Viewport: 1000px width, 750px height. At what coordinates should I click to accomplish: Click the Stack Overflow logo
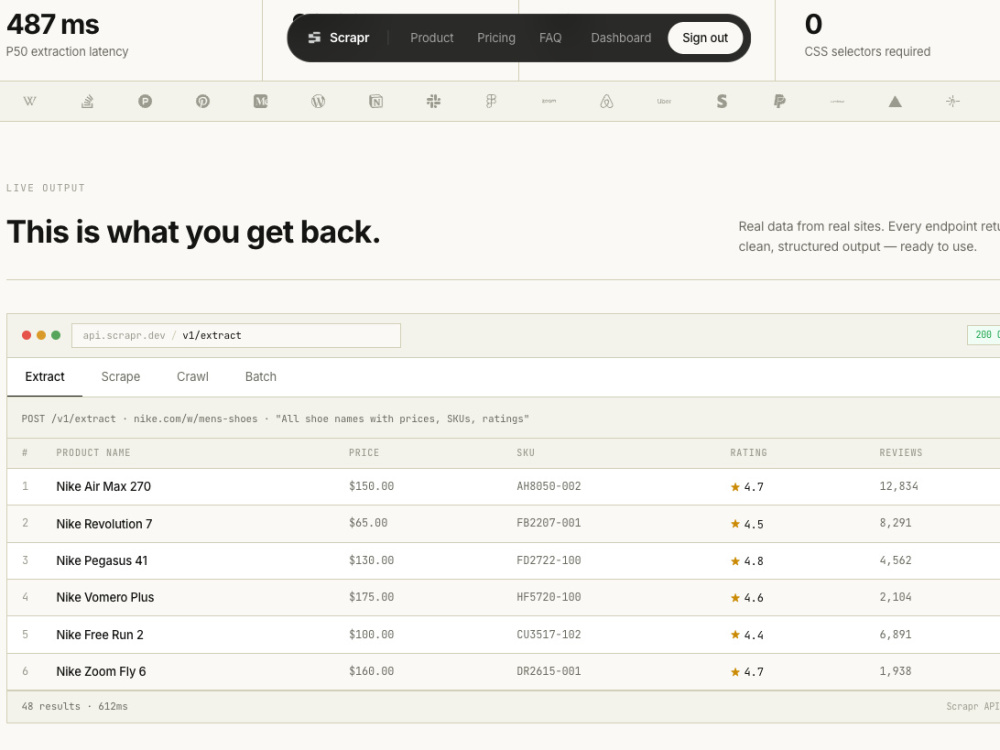(x=87, y=101)
